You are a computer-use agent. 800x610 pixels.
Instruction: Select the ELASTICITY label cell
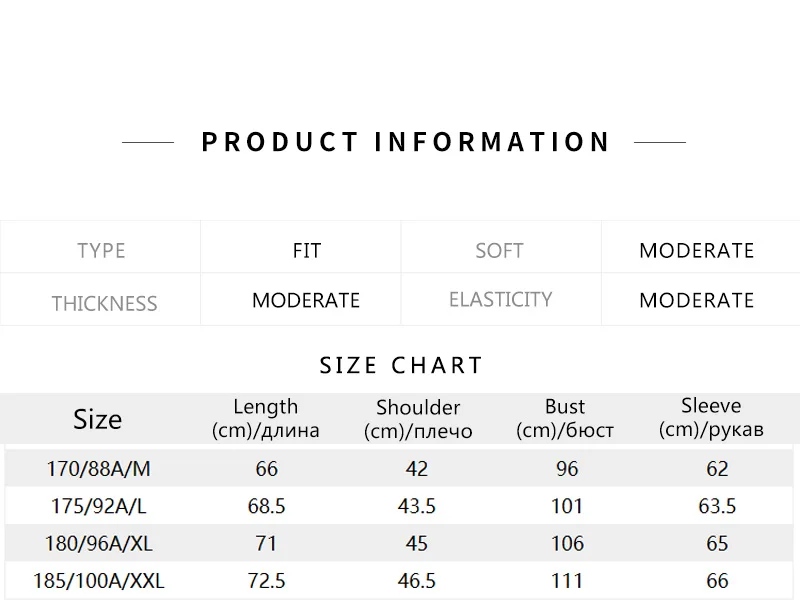click(x=500, y=300)
